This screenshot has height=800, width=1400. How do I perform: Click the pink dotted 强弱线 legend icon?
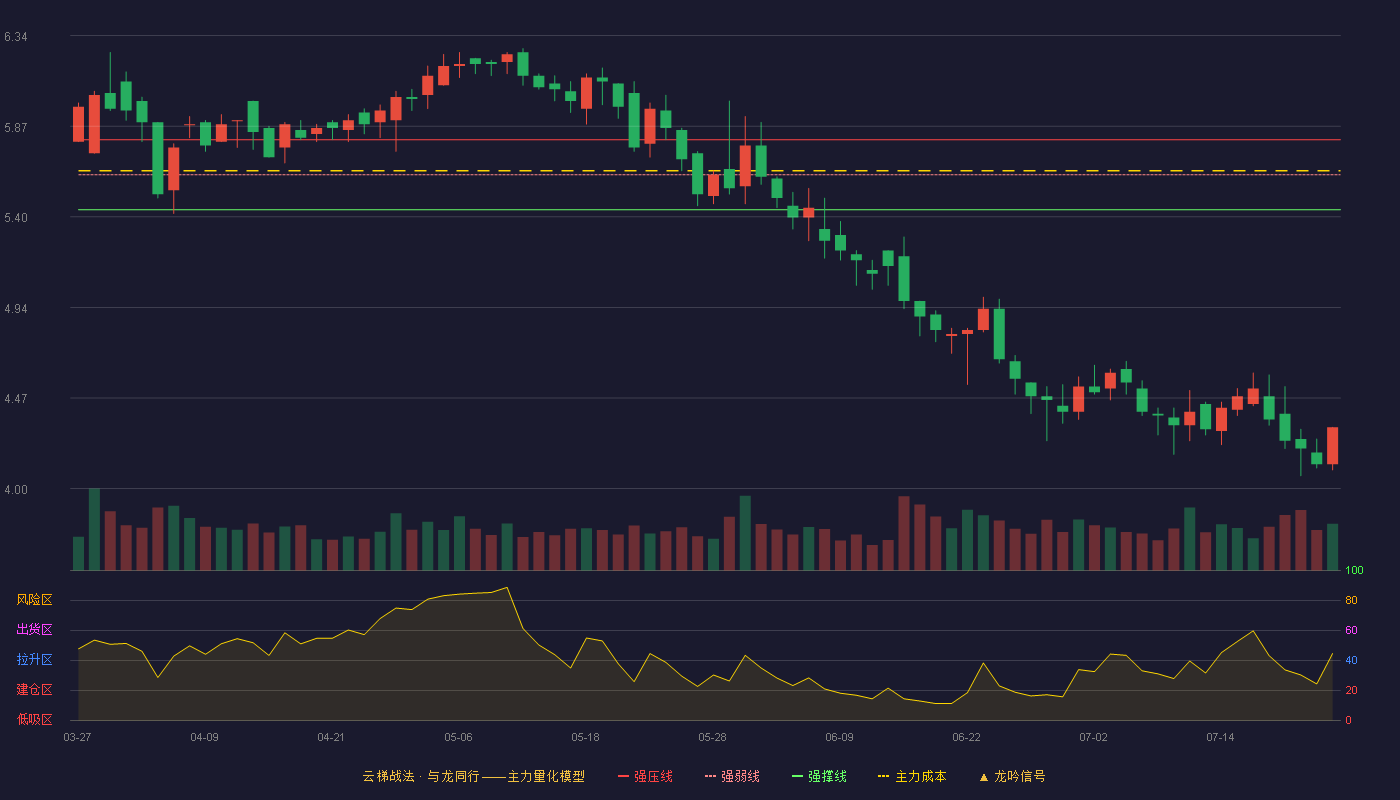711,776
